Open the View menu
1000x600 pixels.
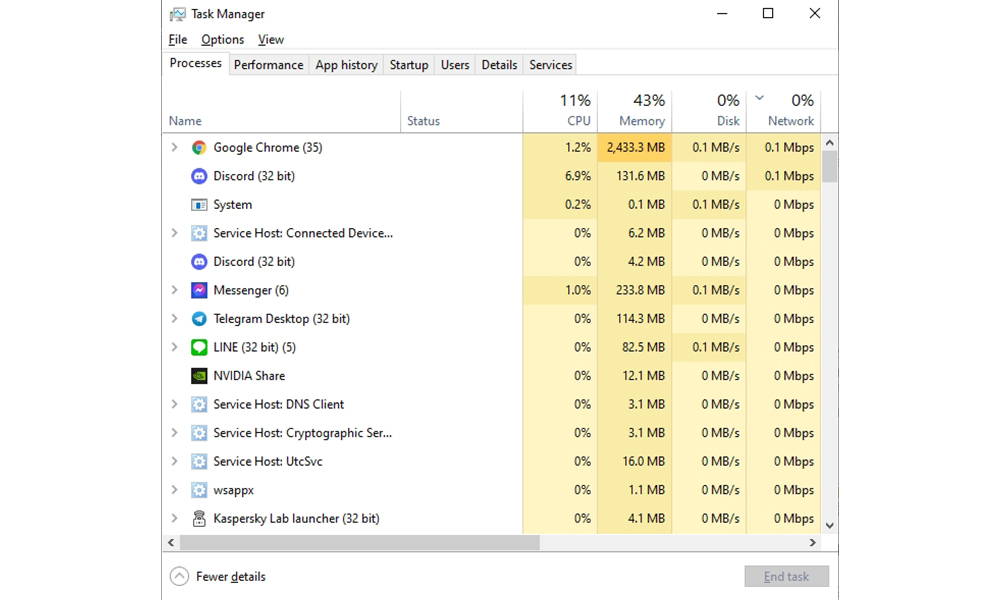(271, 40)
